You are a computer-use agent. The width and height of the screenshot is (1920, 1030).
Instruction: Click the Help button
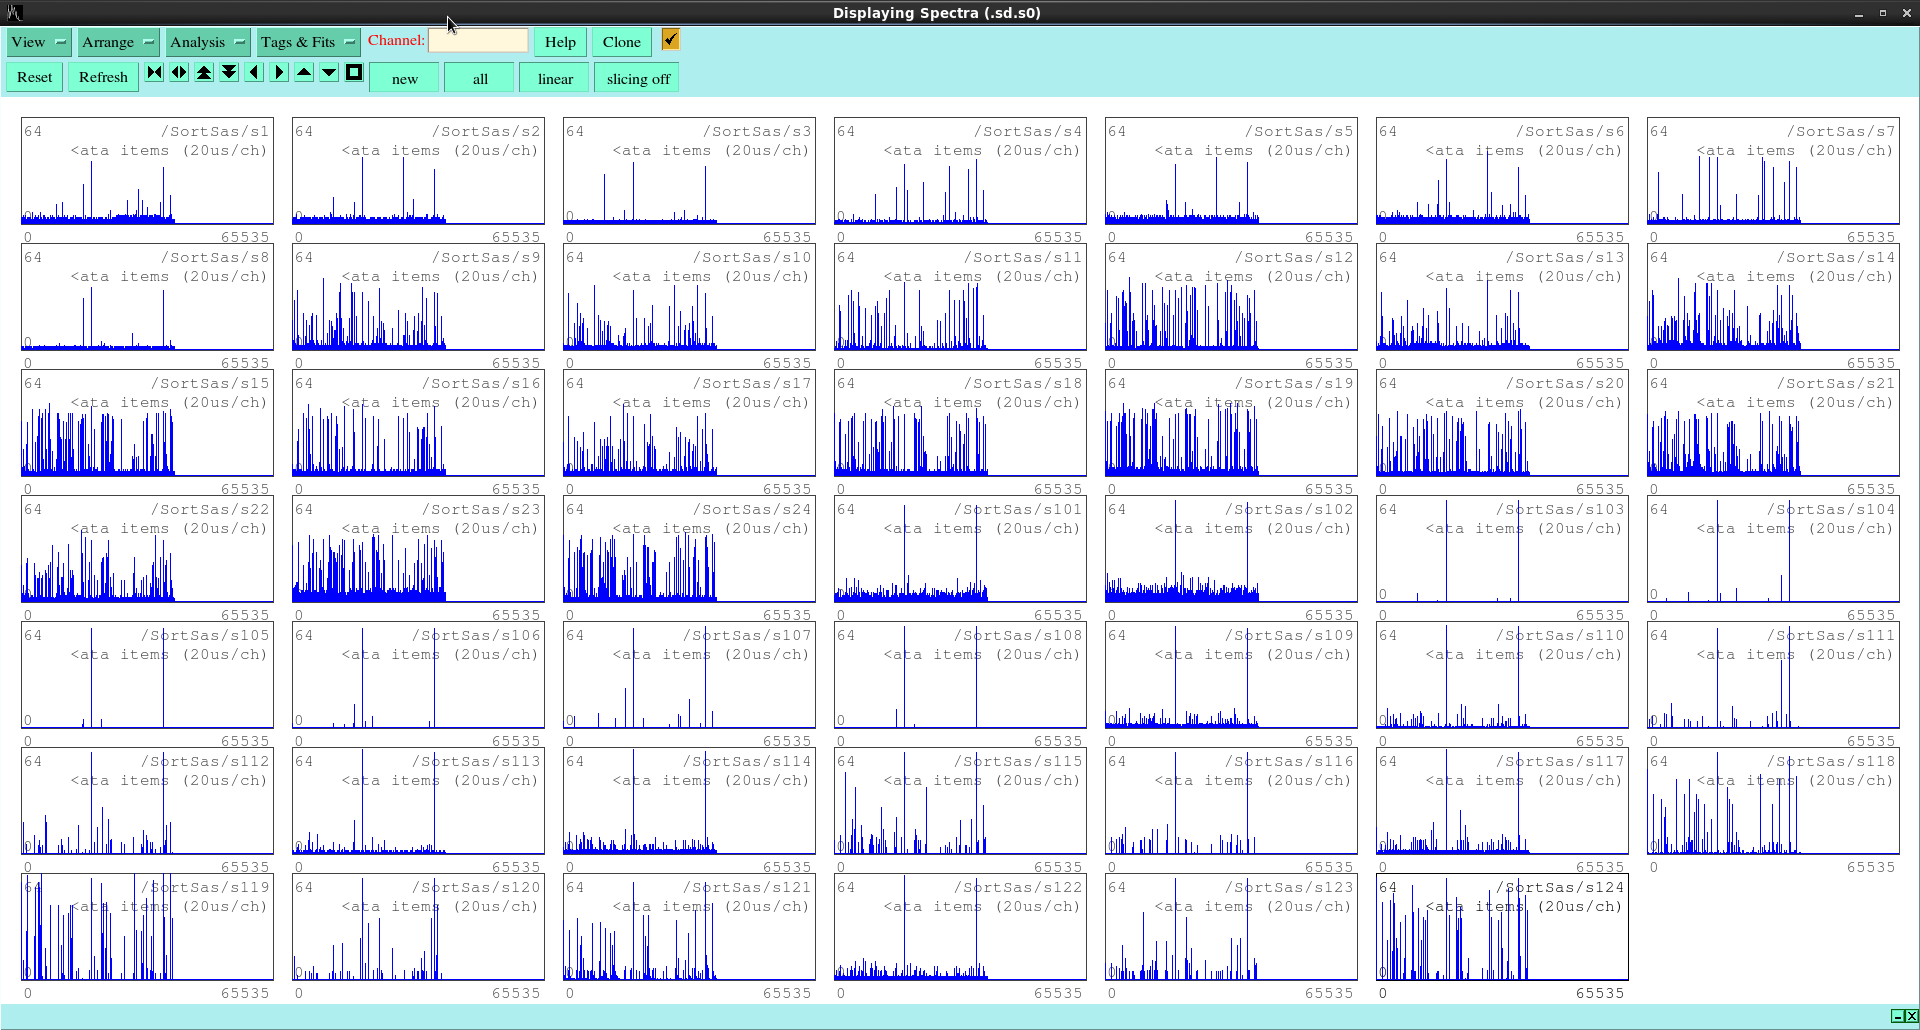560,42
